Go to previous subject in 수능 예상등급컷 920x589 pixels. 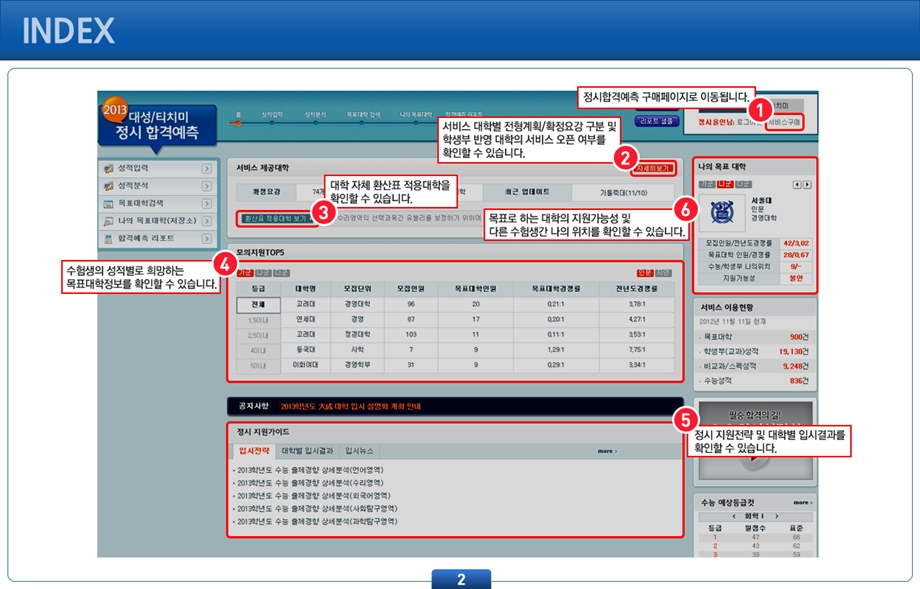(x=734, y=516)
